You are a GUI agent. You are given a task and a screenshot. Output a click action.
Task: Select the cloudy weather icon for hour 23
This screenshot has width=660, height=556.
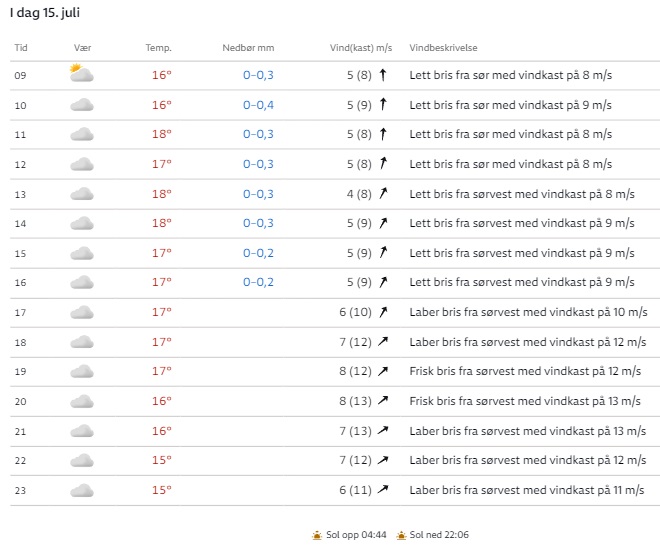(82, 490)
